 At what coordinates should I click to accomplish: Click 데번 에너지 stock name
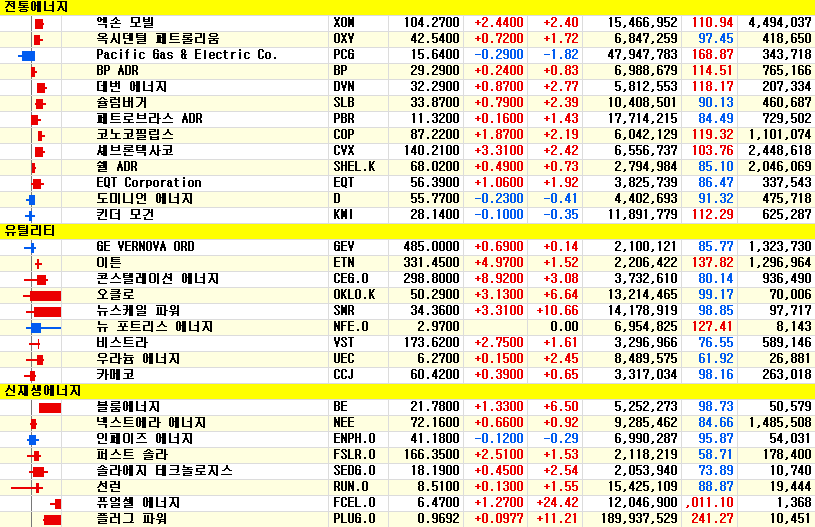(132, 87)
